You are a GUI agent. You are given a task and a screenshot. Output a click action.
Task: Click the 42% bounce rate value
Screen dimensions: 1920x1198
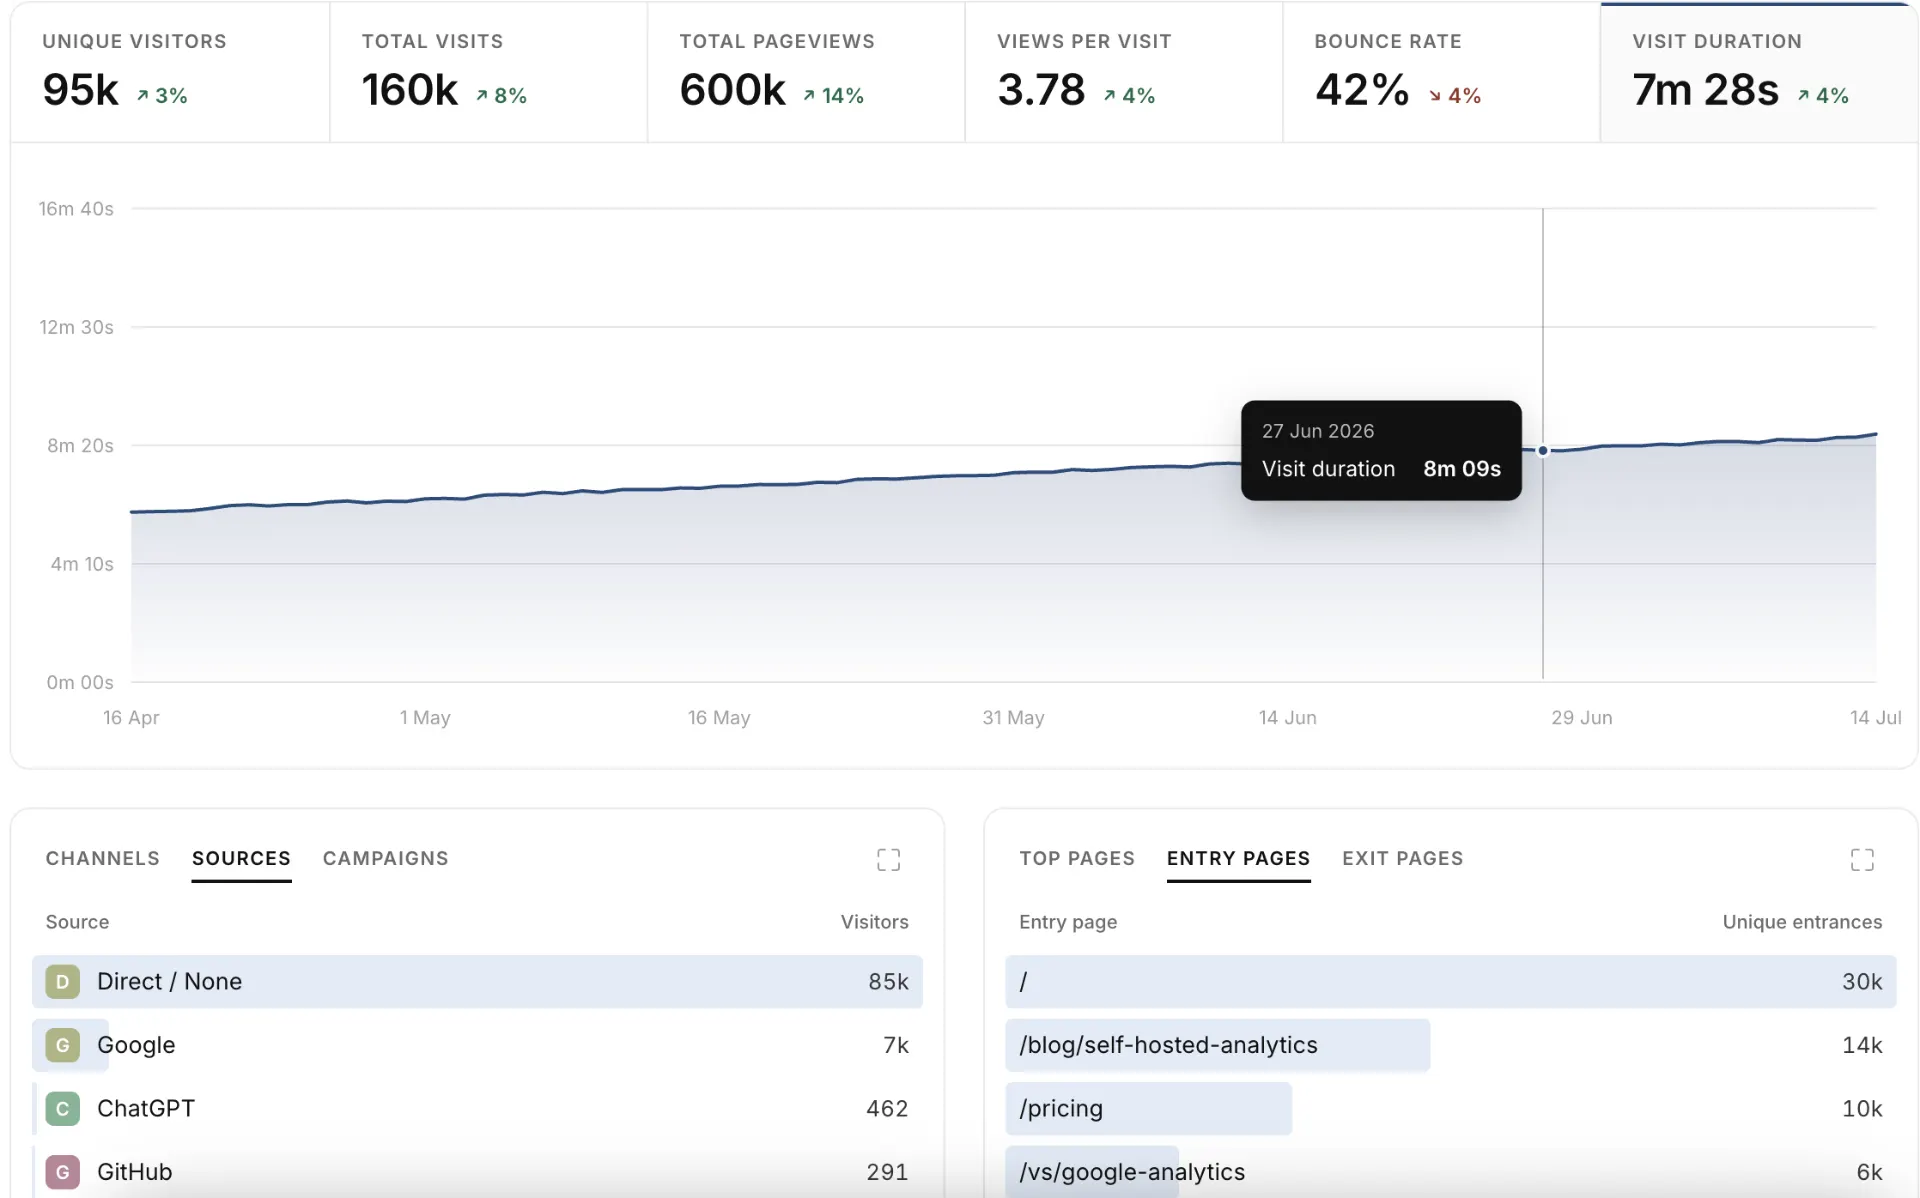click(x=1362, y=90)
